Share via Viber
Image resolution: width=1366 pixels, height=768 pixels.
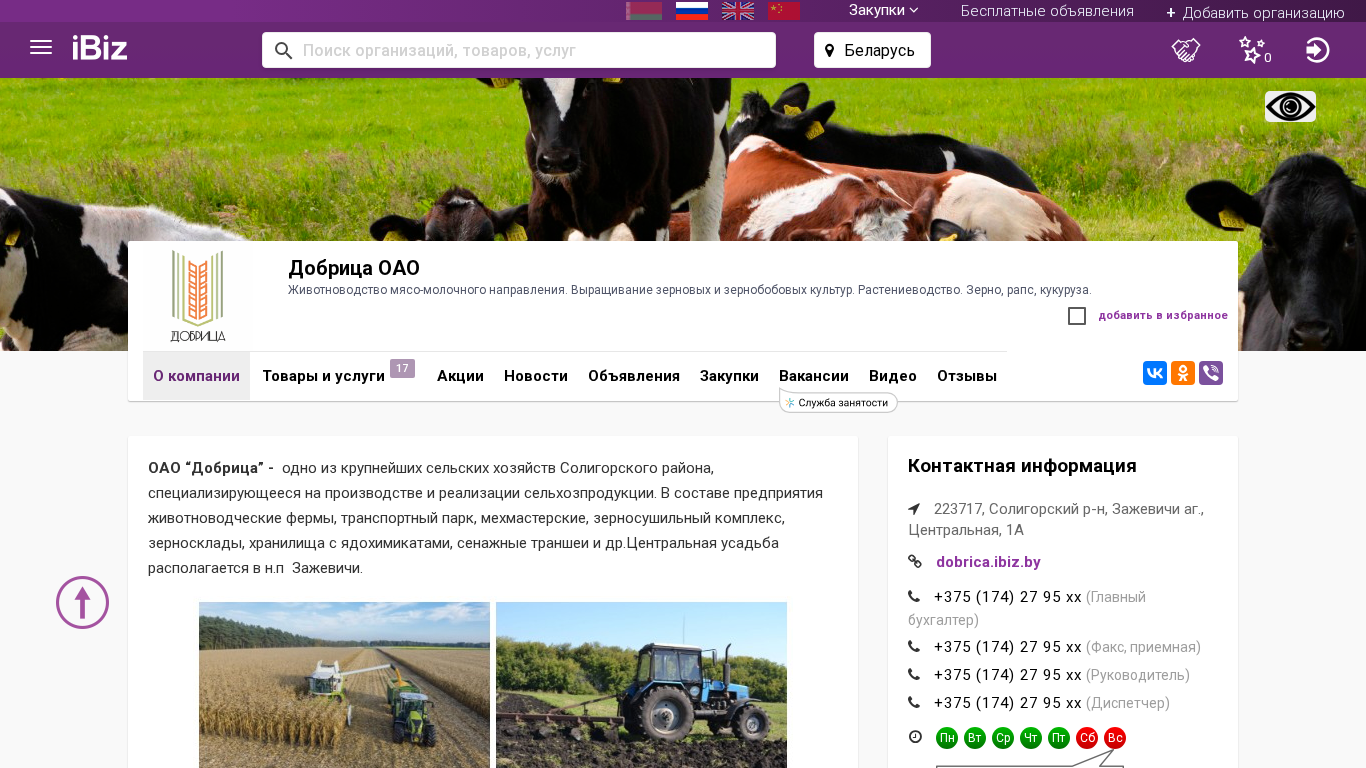[x=1211, y=373]
